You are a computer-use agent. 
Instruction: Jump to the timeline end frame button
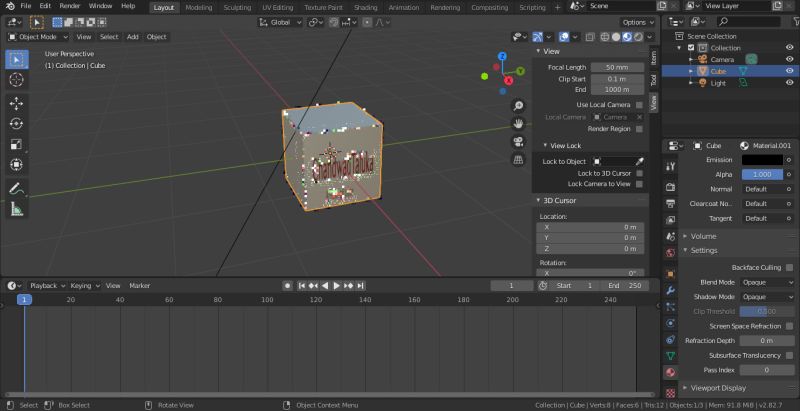coord(360,286)
